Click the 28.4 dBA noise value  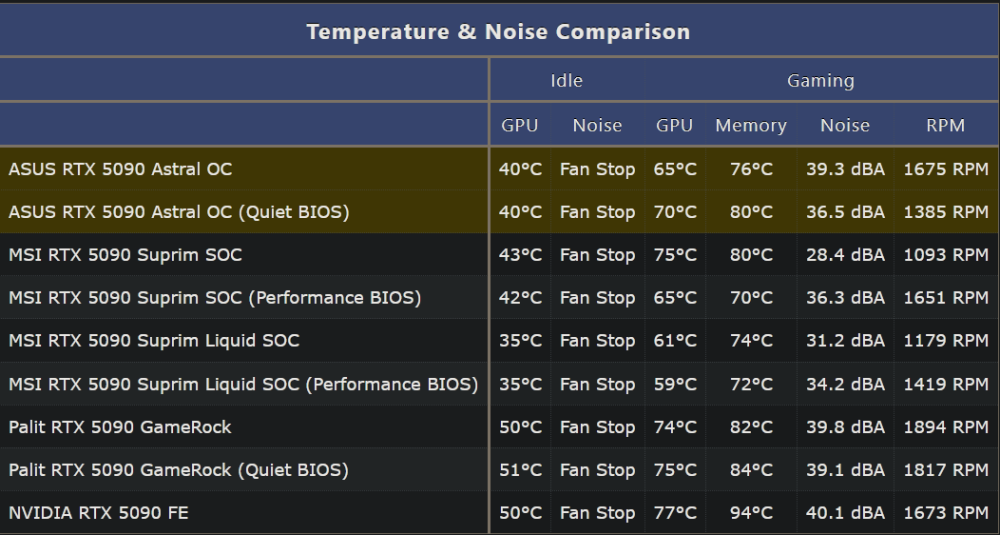[x=845, y=255]
